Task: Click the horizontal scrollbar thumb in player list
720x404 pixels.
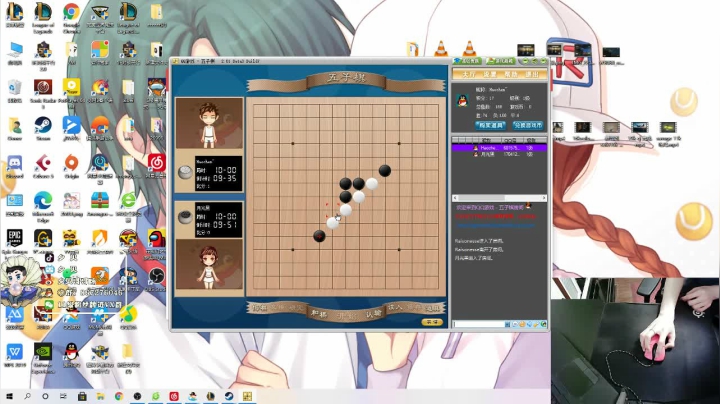Action: pyautogui.click(x=482, y=198)
